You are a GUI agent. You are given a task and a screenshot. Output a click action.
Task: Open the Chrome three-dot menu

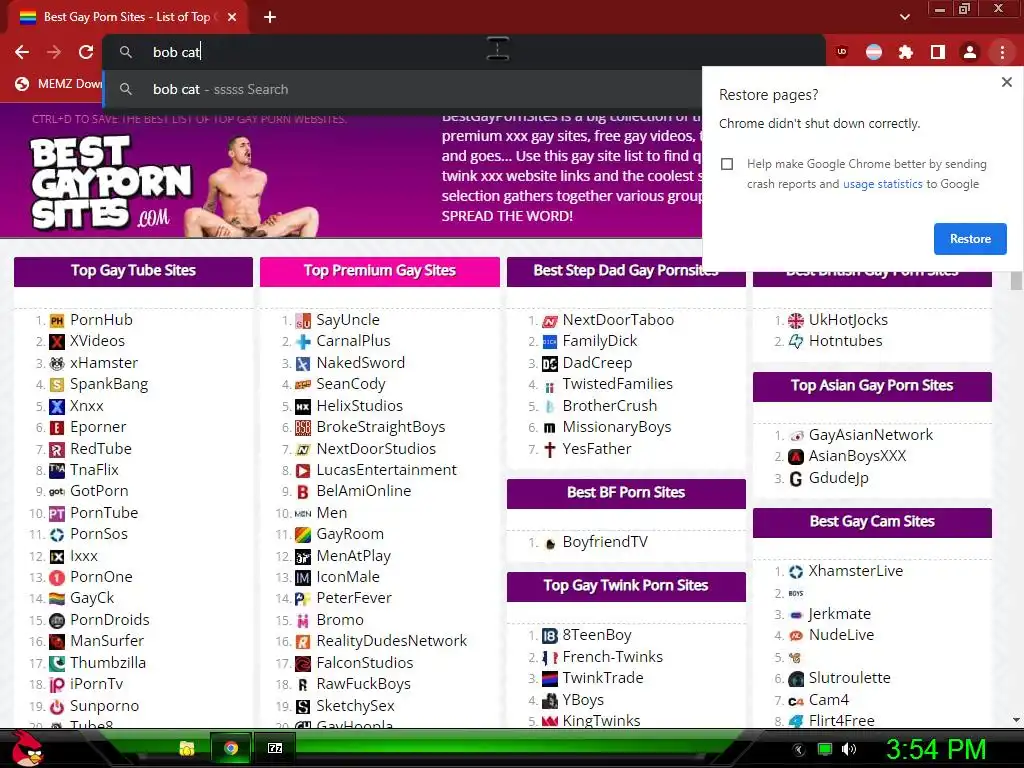pyautogui.click(x=1002, y=52)
